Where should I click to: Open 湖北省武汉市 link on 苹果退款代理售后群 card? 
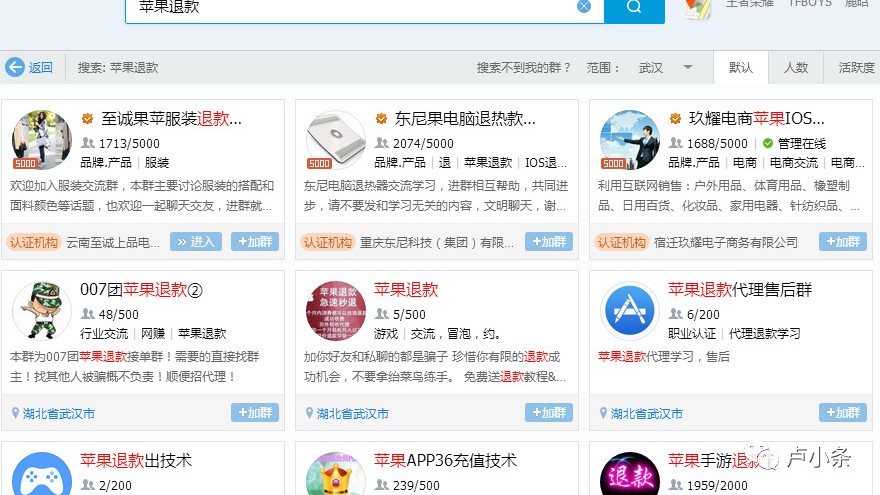tap(647, 414)
